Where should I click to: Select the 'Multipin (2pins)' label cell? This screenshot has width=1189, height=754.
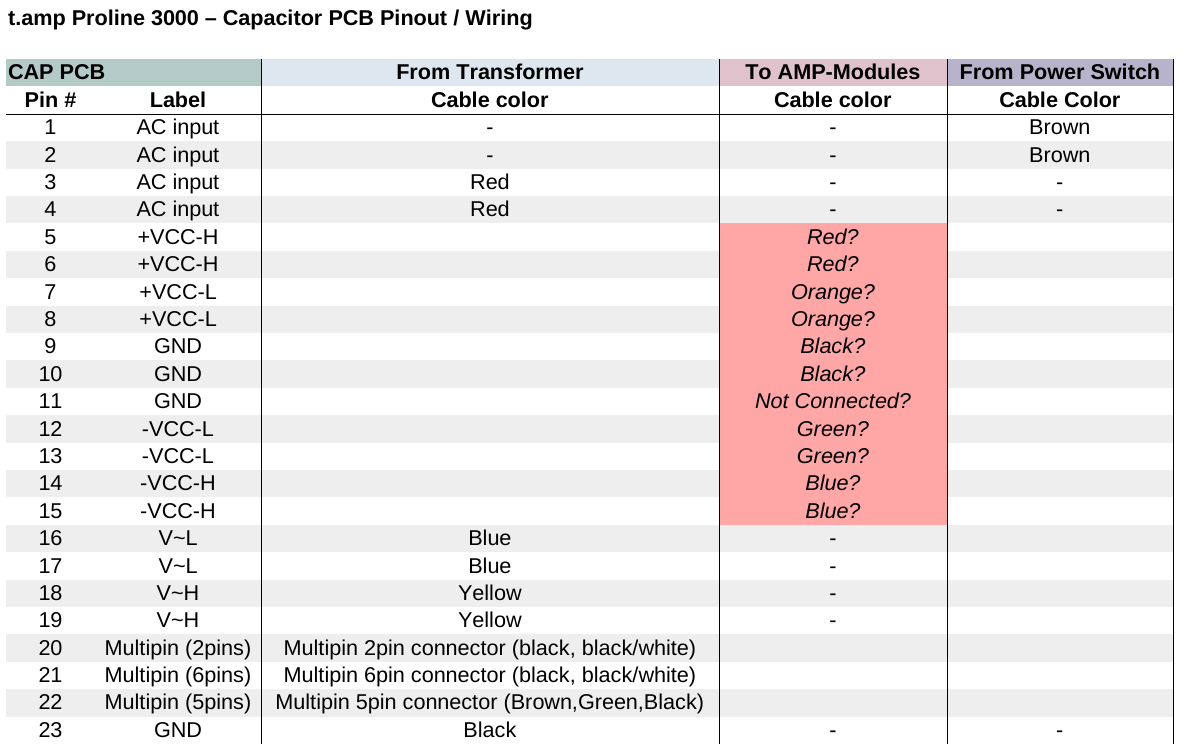(177, 648)
